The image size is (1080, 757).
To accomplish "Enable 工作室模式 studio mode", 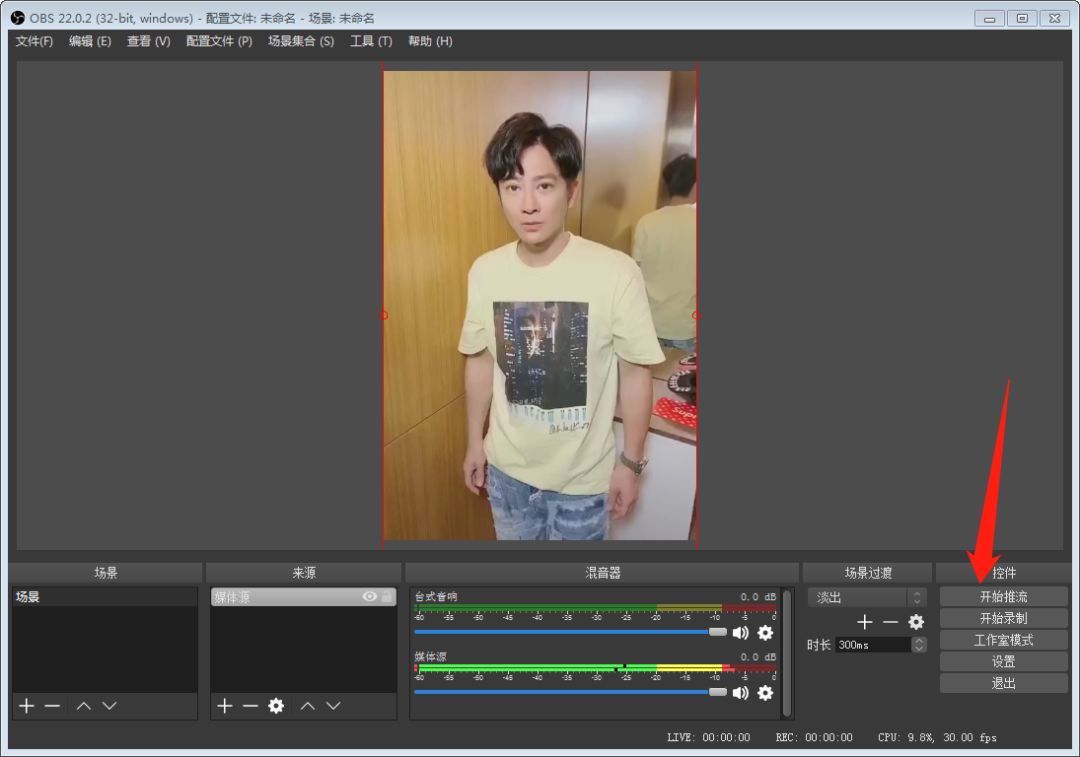I will (x=1004, y=640).
